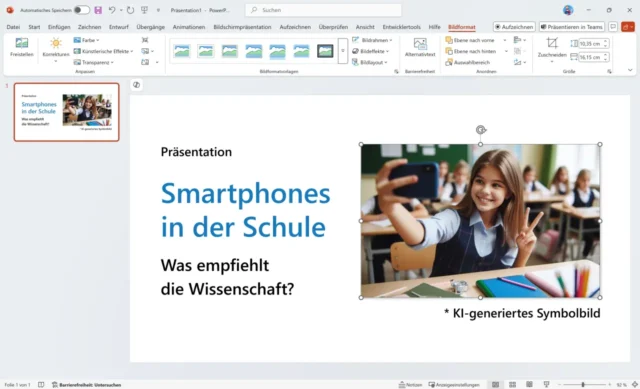Open the comments speech bubble icon
Screen dimensions: 640x389
coord(613,27)
